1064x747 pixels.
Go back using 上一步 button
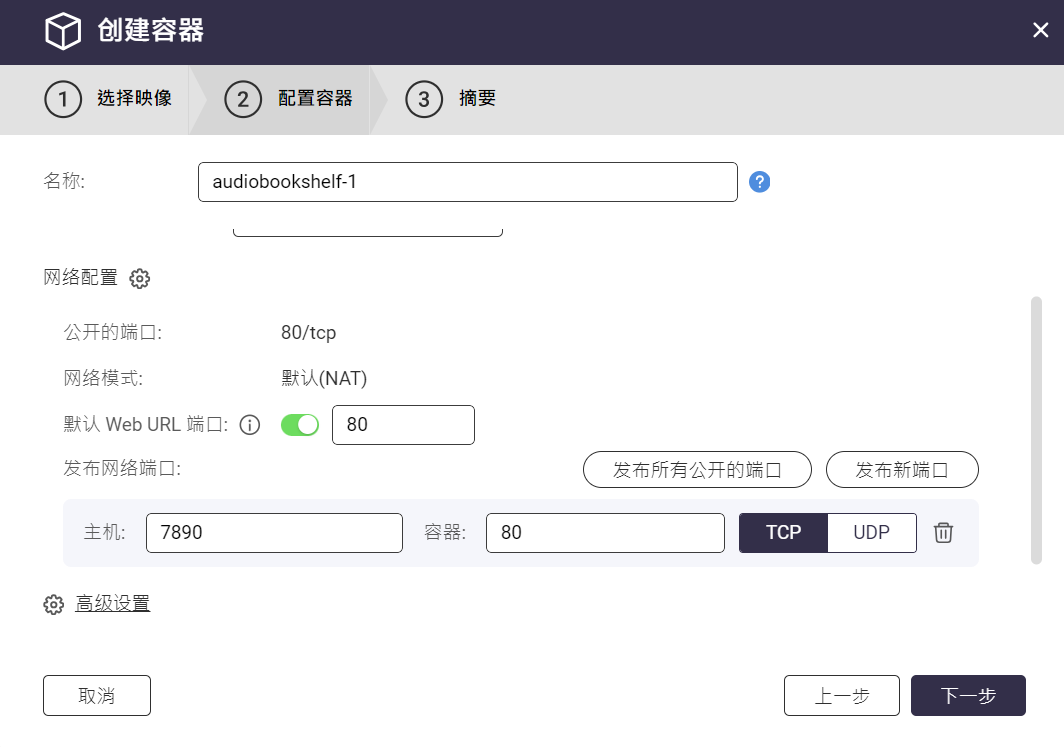click(841, 696)
